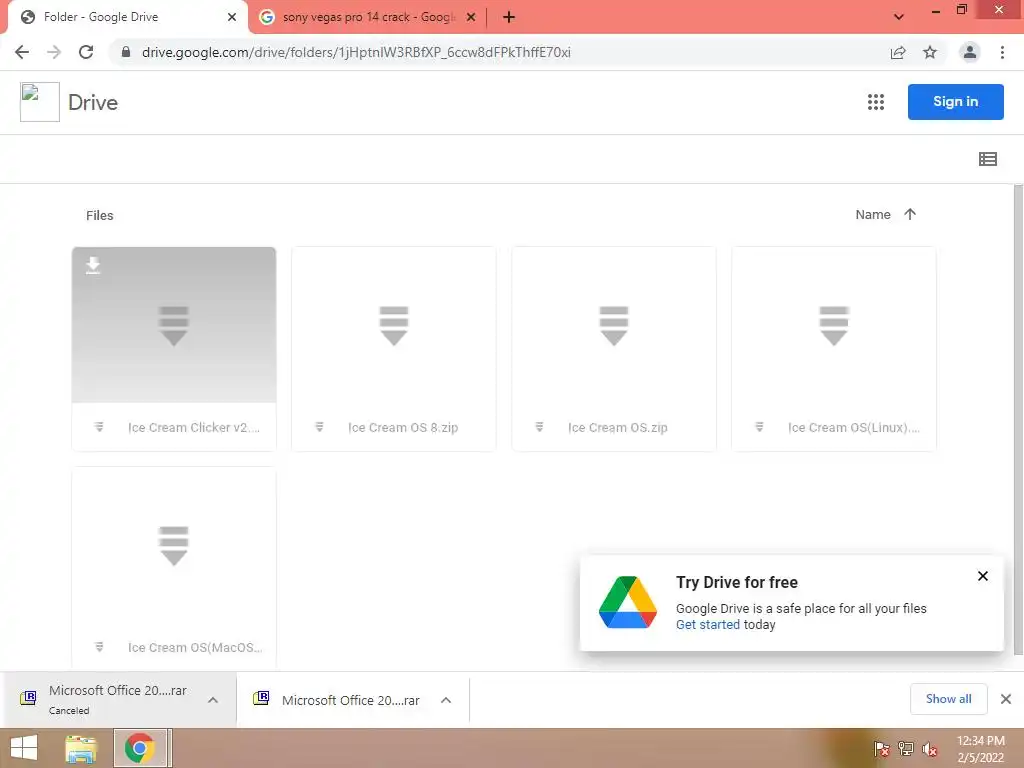The height and width of the screenshot is (768, 1024).
Task: Reverse sort direction with the up arrow
Action: pyautogui.click(x=910, y=214)
